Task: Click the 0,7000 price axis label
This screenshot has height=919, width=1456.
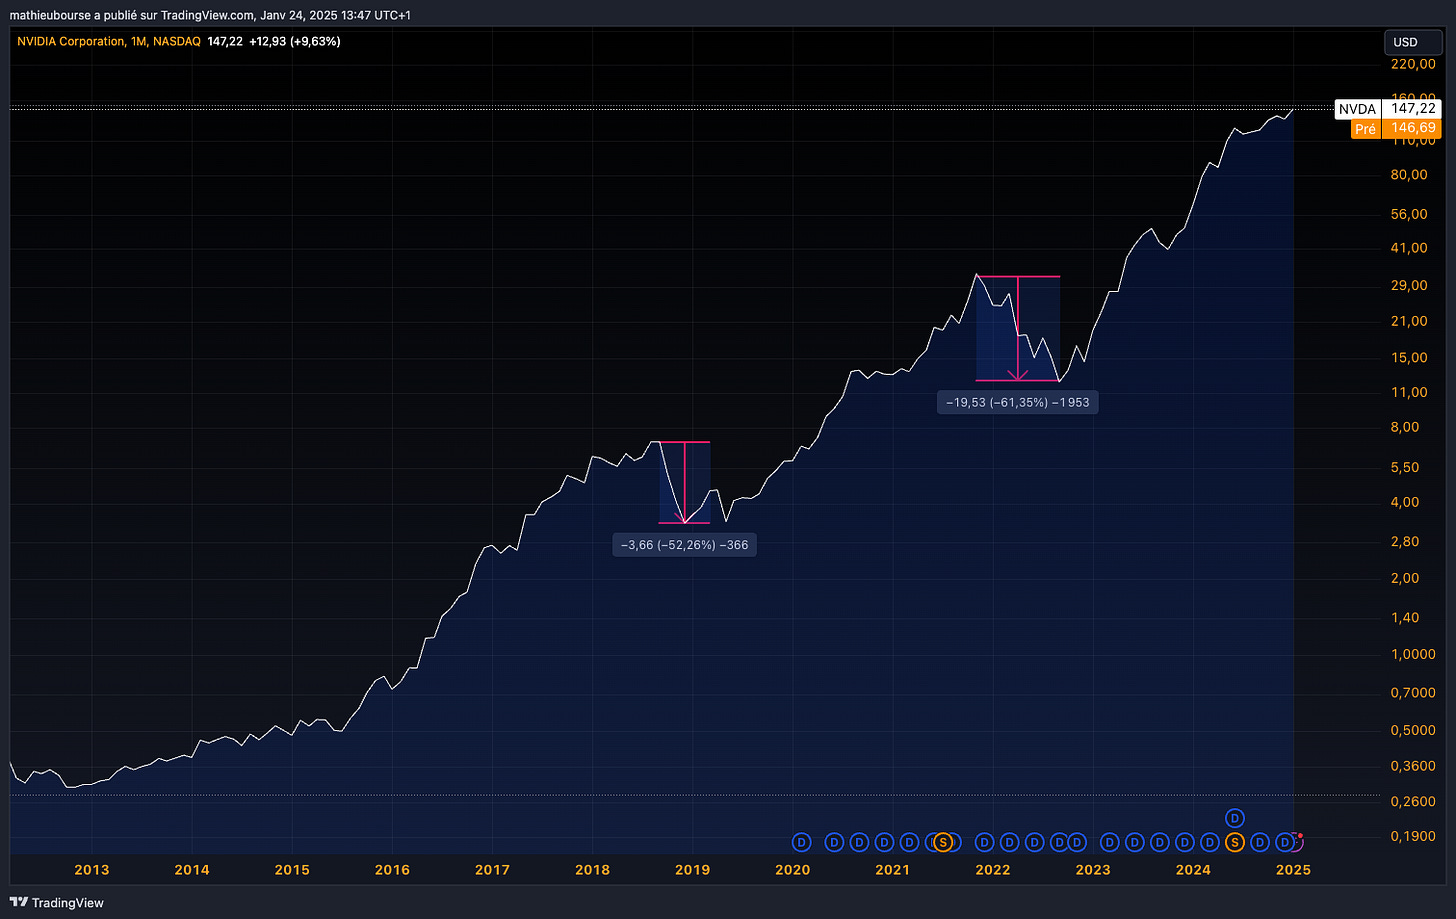Action: [1413, 692]
